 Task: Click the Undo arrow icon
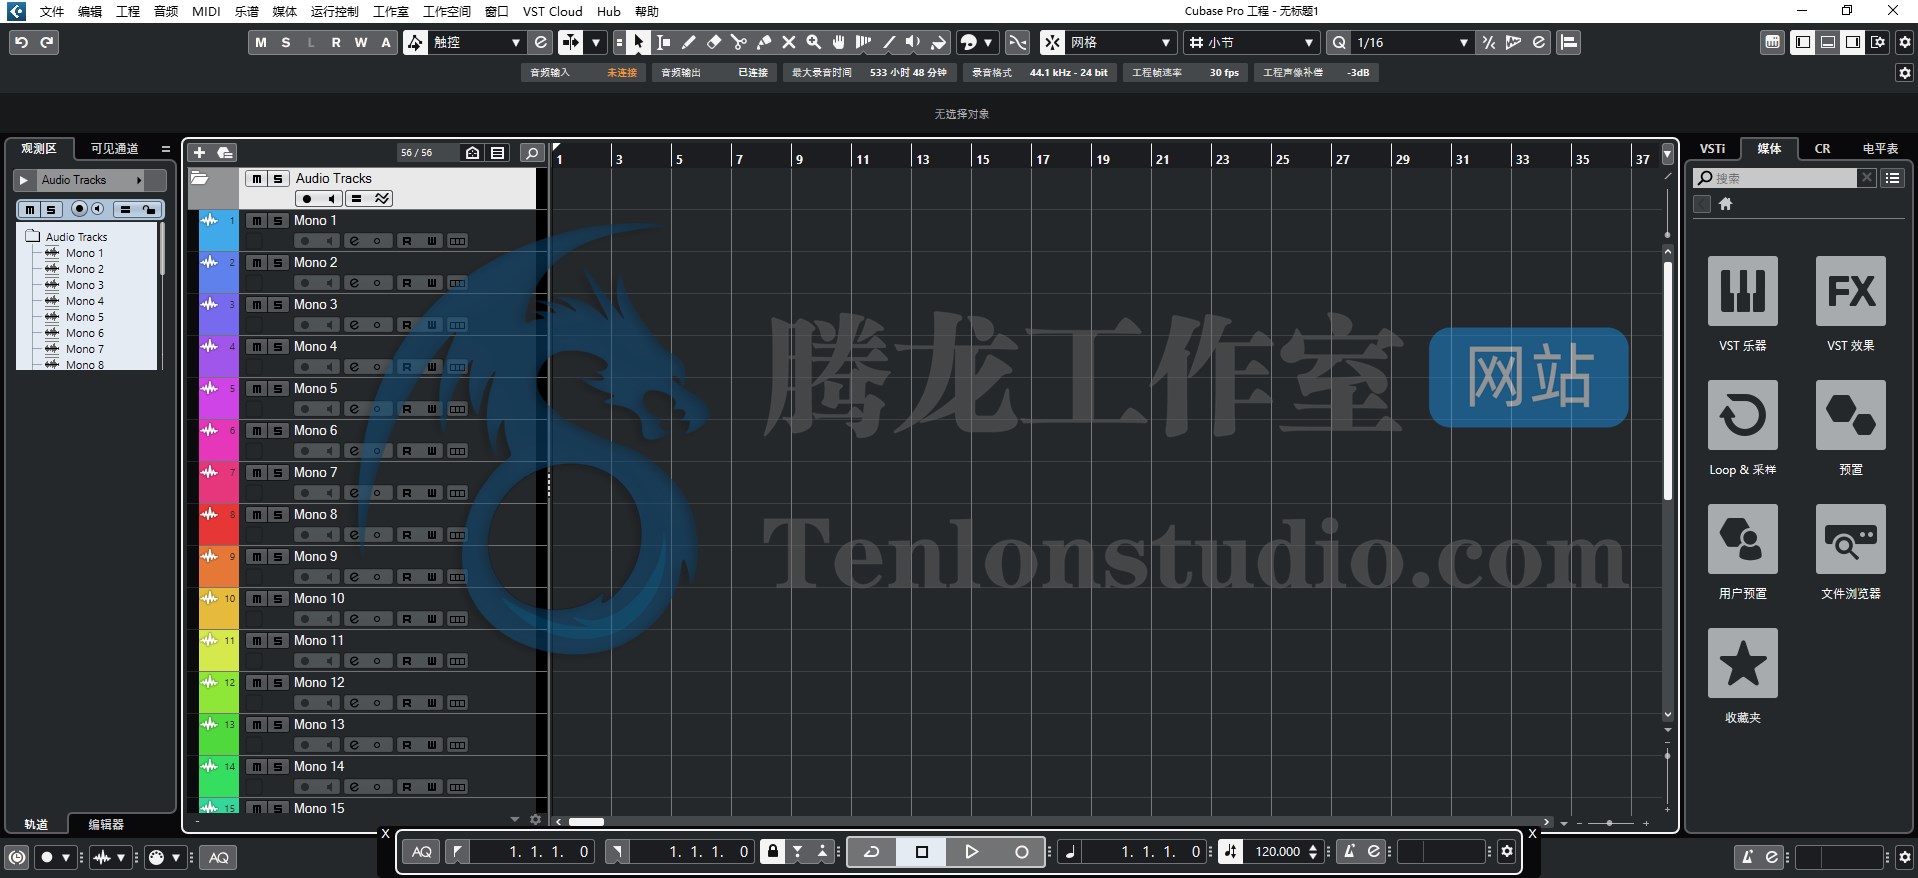[21, 42]
